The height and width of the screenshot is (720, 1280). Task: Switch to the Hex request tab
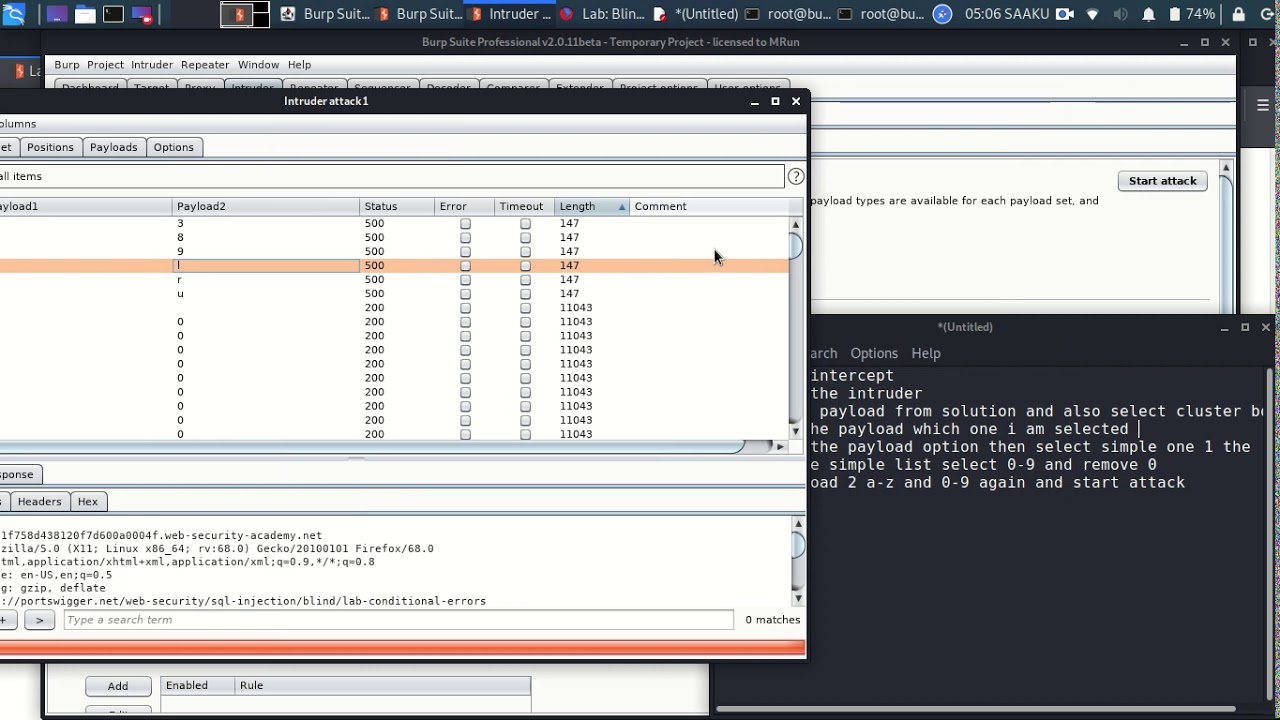pyautogui.click(x=88, y=501)
